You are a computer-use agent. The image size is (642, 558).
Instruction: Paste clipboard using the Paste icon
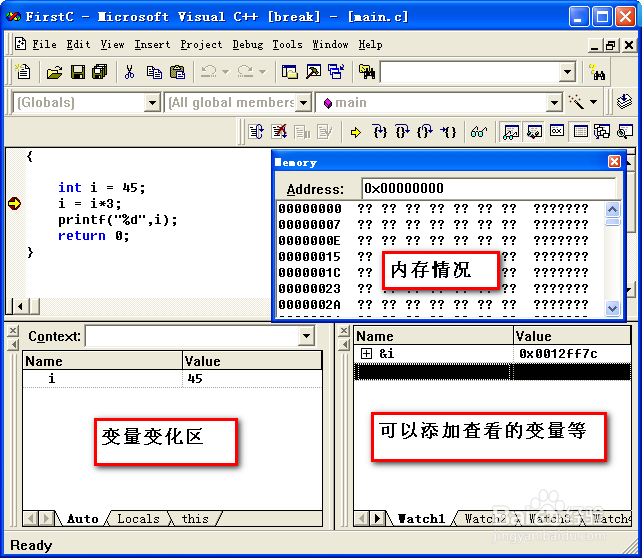pyautogui.click(x=177, y=72)
